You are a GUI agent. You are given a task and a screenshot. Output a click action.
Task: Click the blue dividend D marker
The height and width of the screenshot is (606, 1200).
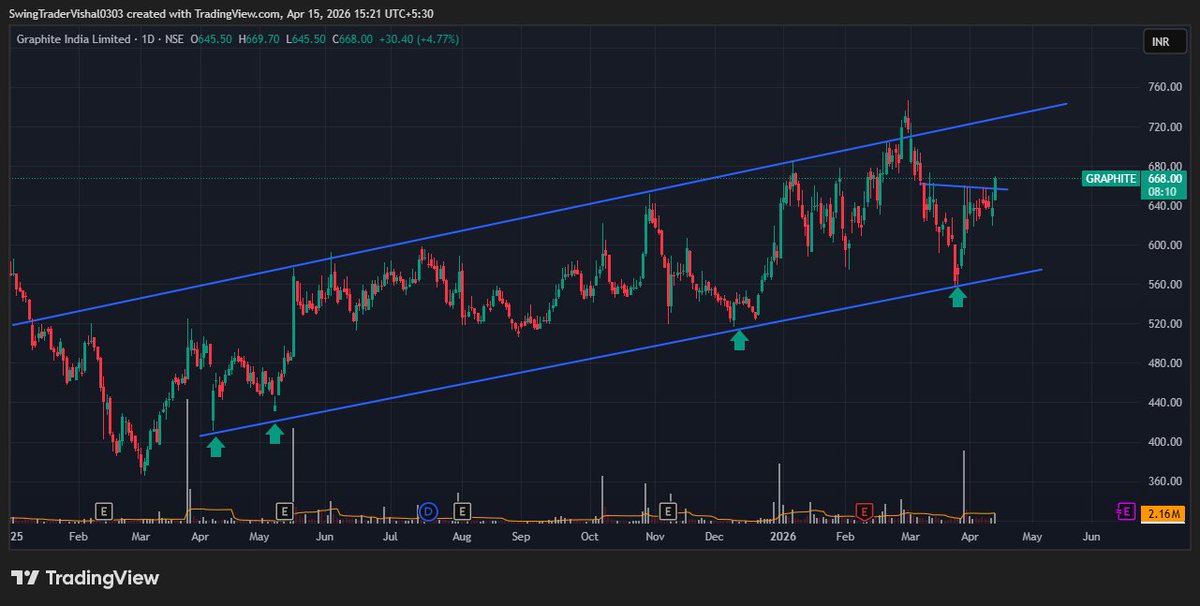coord(428,511)
